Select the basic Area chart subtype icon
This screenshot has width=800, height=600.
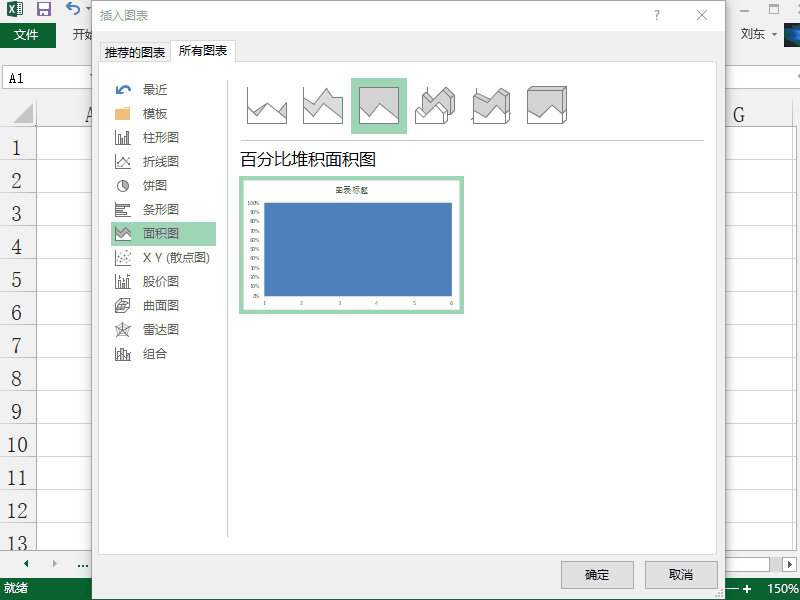click(x=267, y=106)
